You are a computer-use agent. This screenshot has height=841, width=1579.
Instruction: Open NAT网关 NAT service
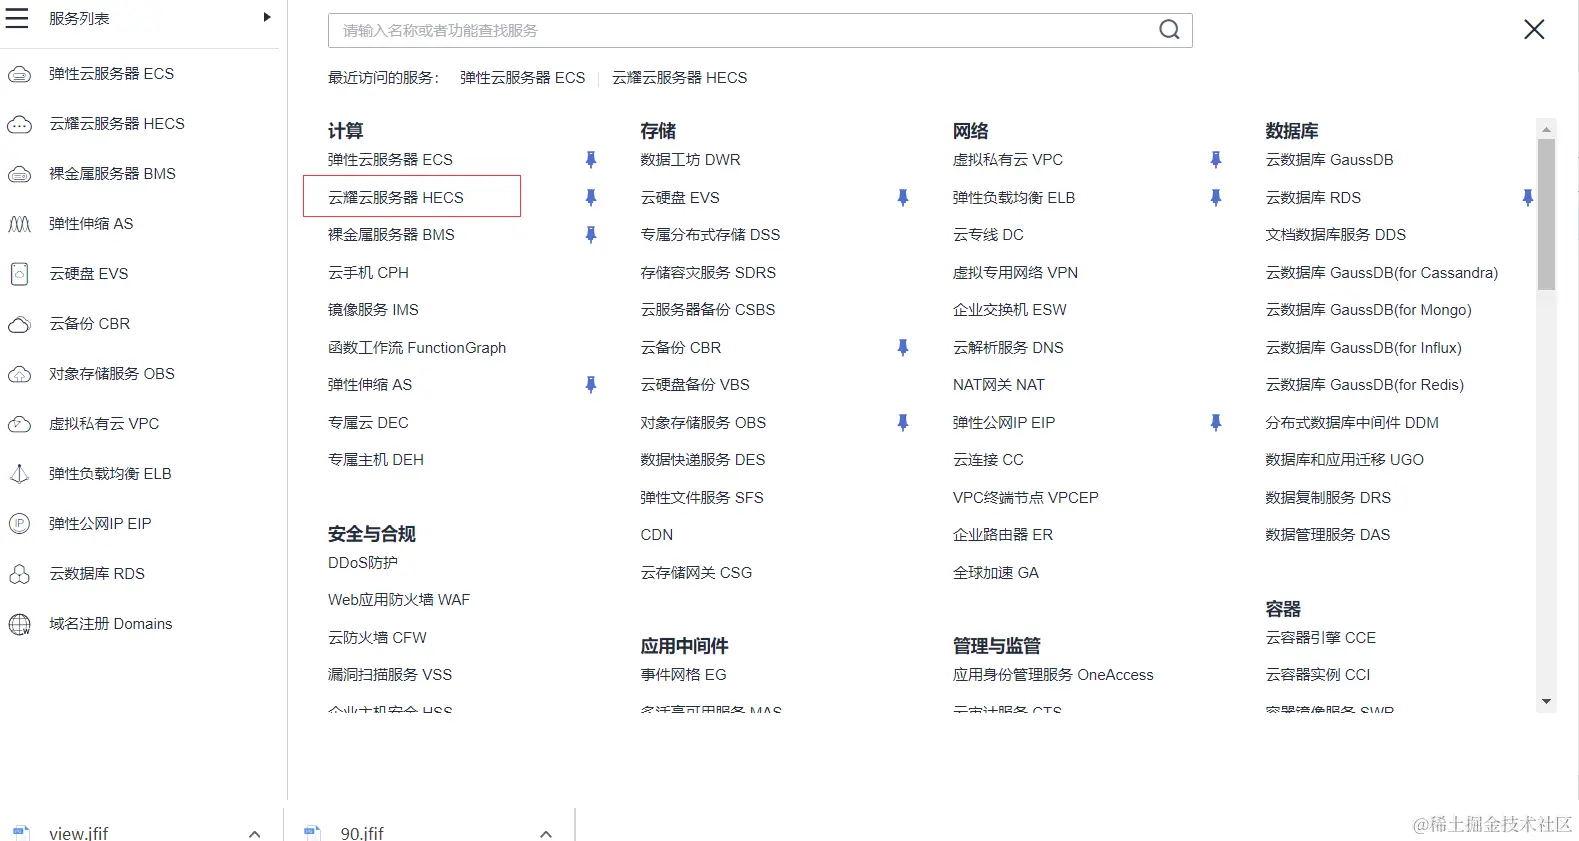click(x=999, y=385)
